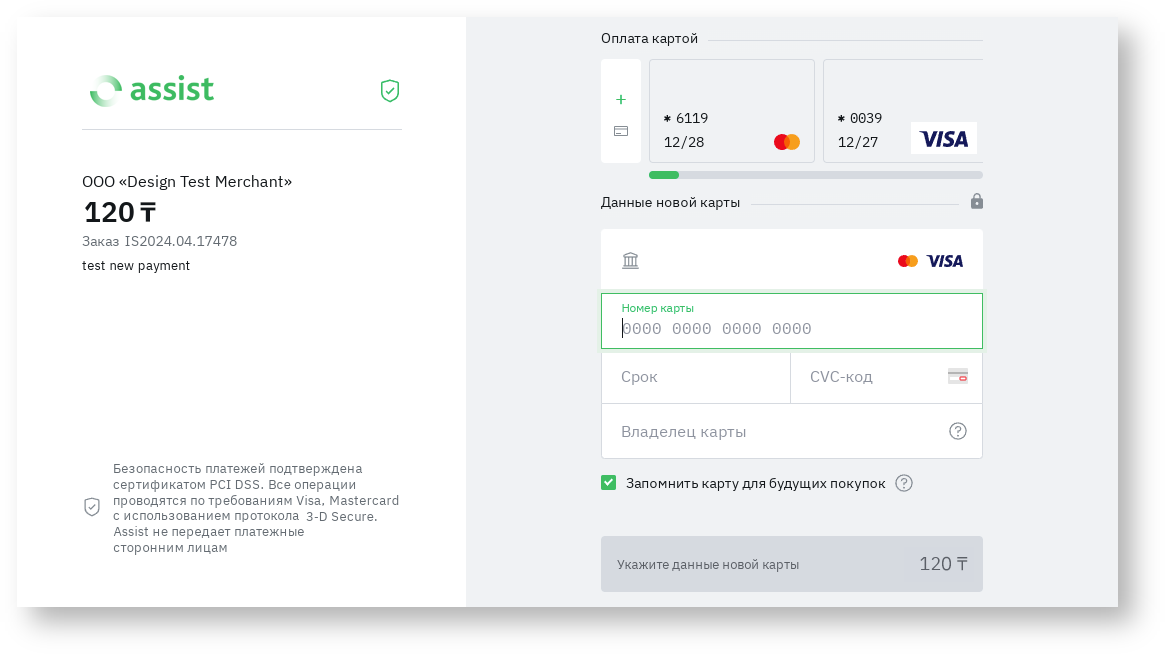This screenshot has height=655, width=1166.
Task: Click the gray shield icon by PCI DSS text
Action: pos(92,507)
